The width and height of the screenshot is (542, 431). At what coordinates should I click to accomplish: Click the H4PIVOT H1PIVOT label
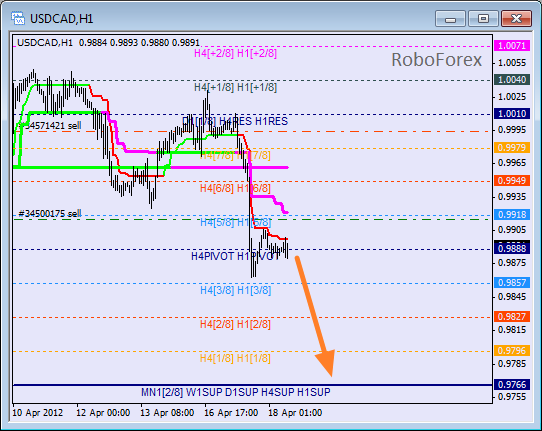point(235,256)
